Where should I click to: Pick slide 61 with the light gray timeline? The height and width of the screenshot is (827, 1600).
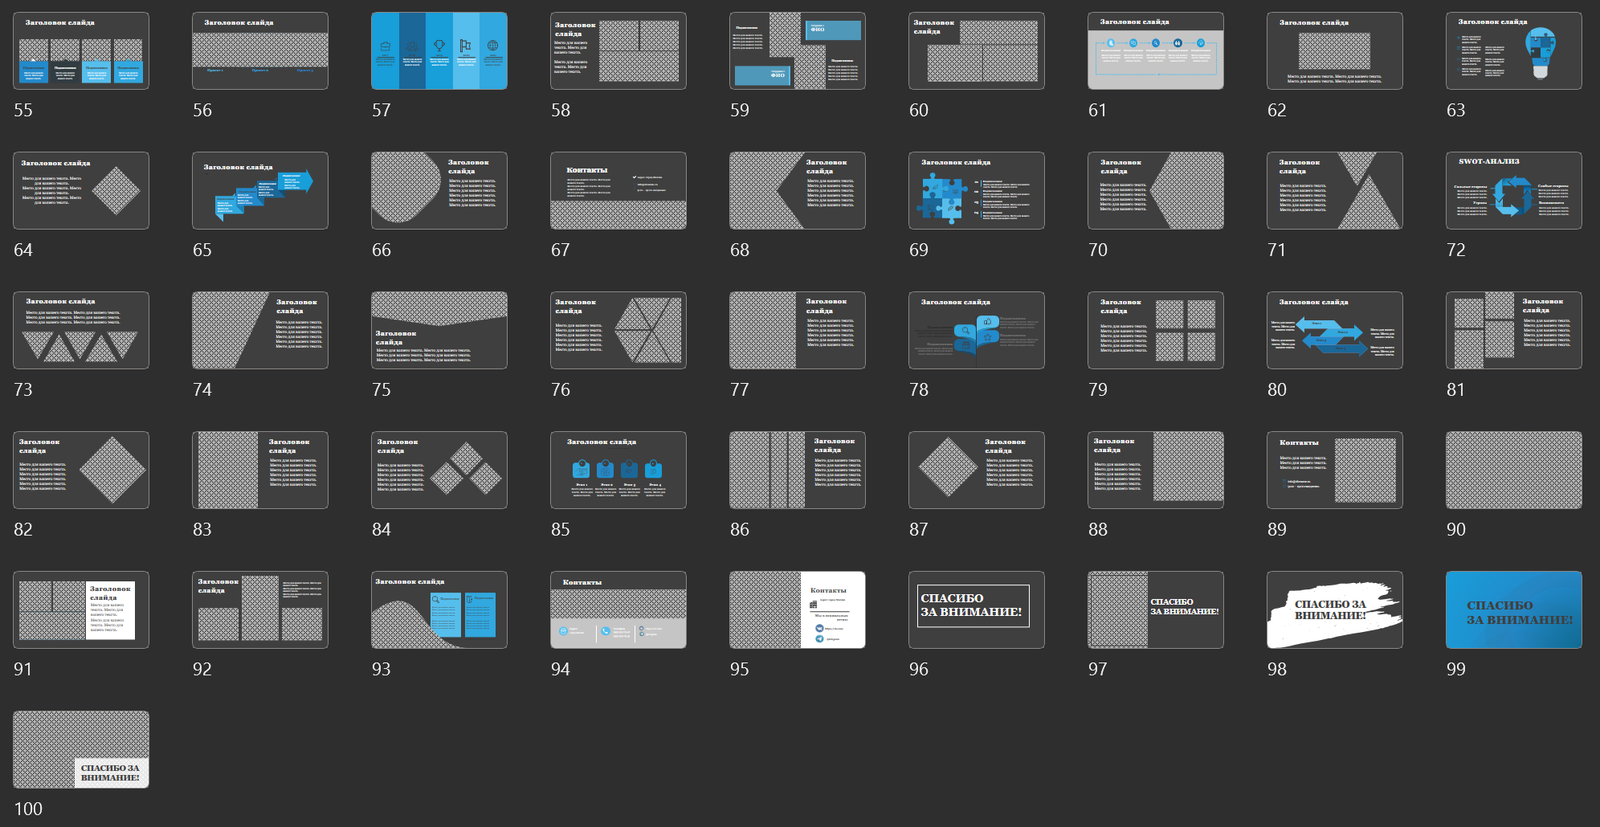(x=1155, y=51)
